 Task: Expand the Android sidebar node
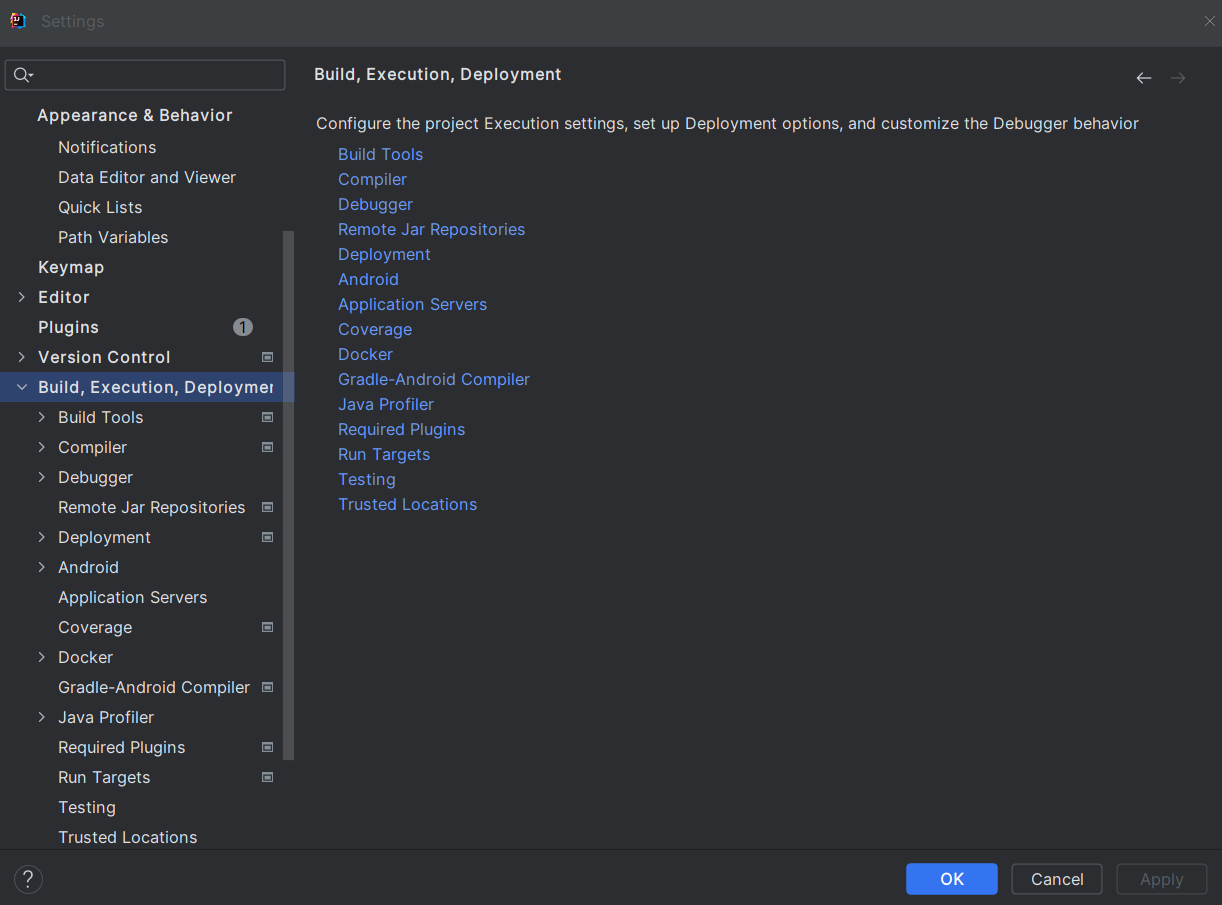tap(42, 567)
